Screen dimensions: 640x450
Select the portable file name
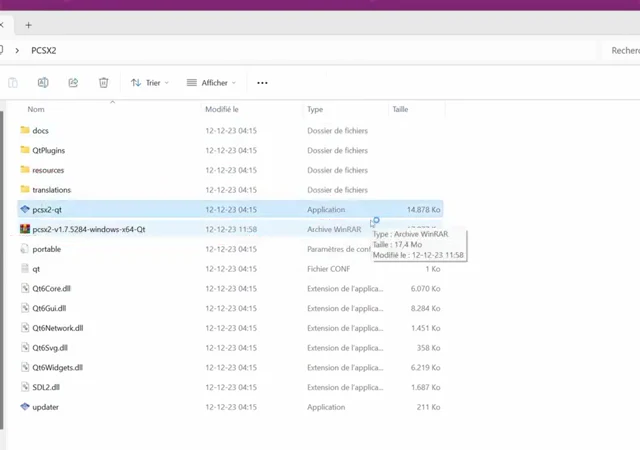tap(47, 249)
